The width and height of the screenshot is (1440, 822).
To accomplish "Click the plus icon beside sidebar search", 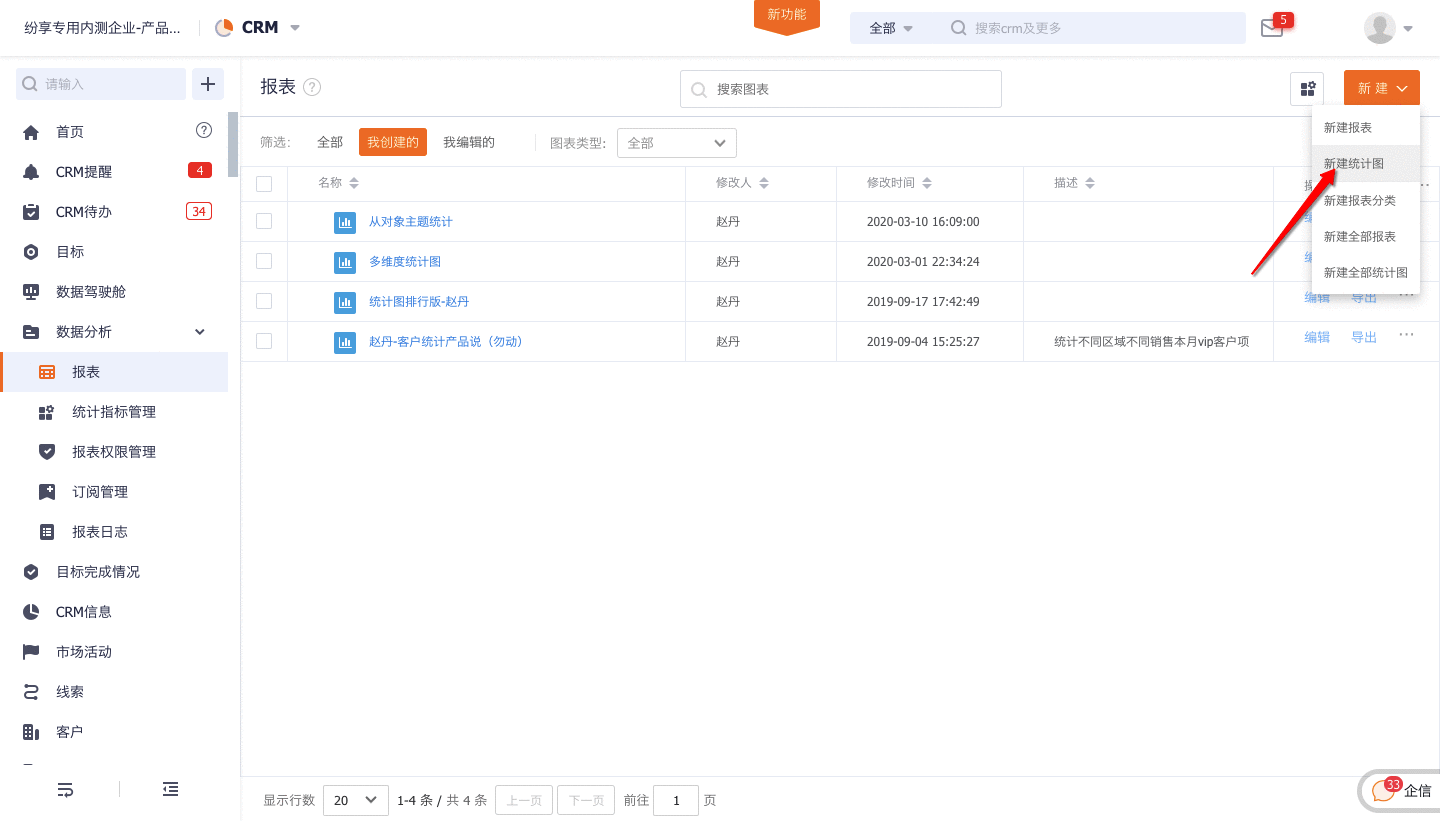I will coord(208,84).
